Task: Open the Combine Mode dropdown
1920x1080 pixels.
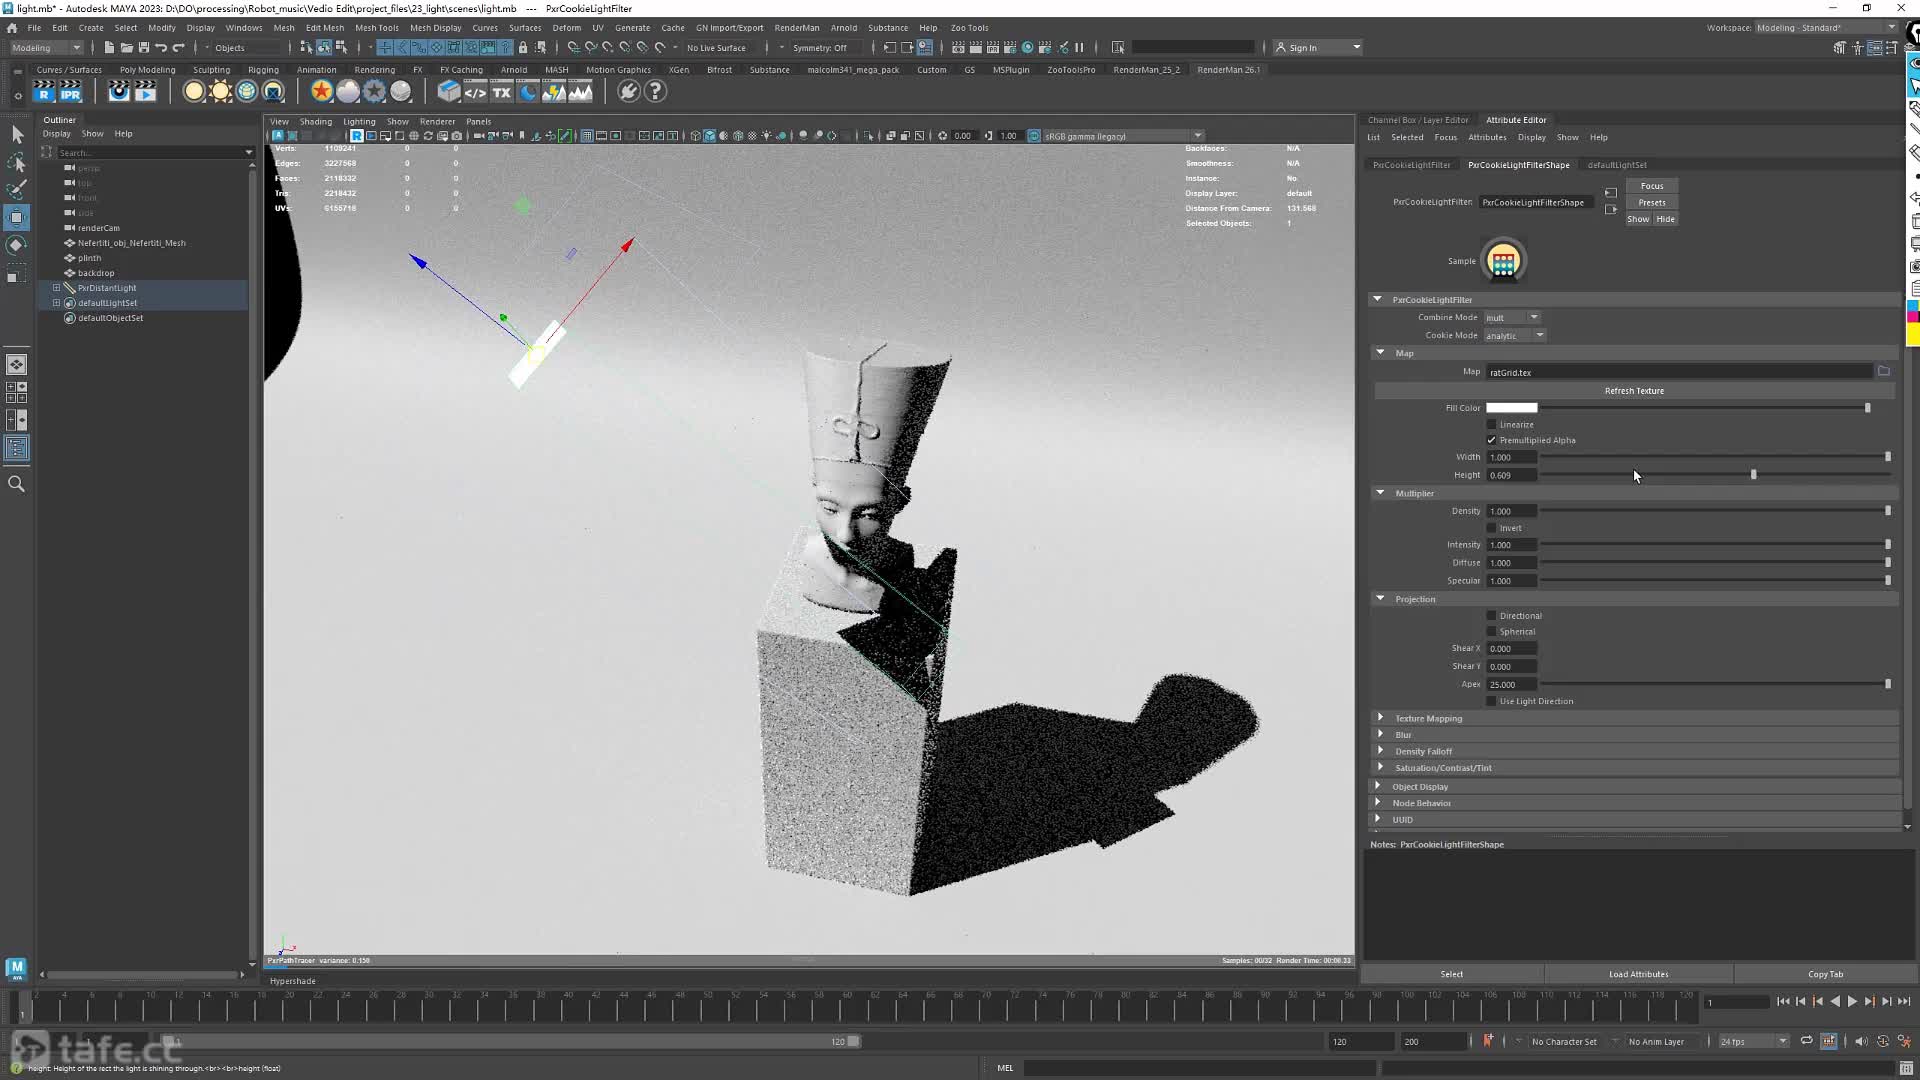Action: (1512, 318)
